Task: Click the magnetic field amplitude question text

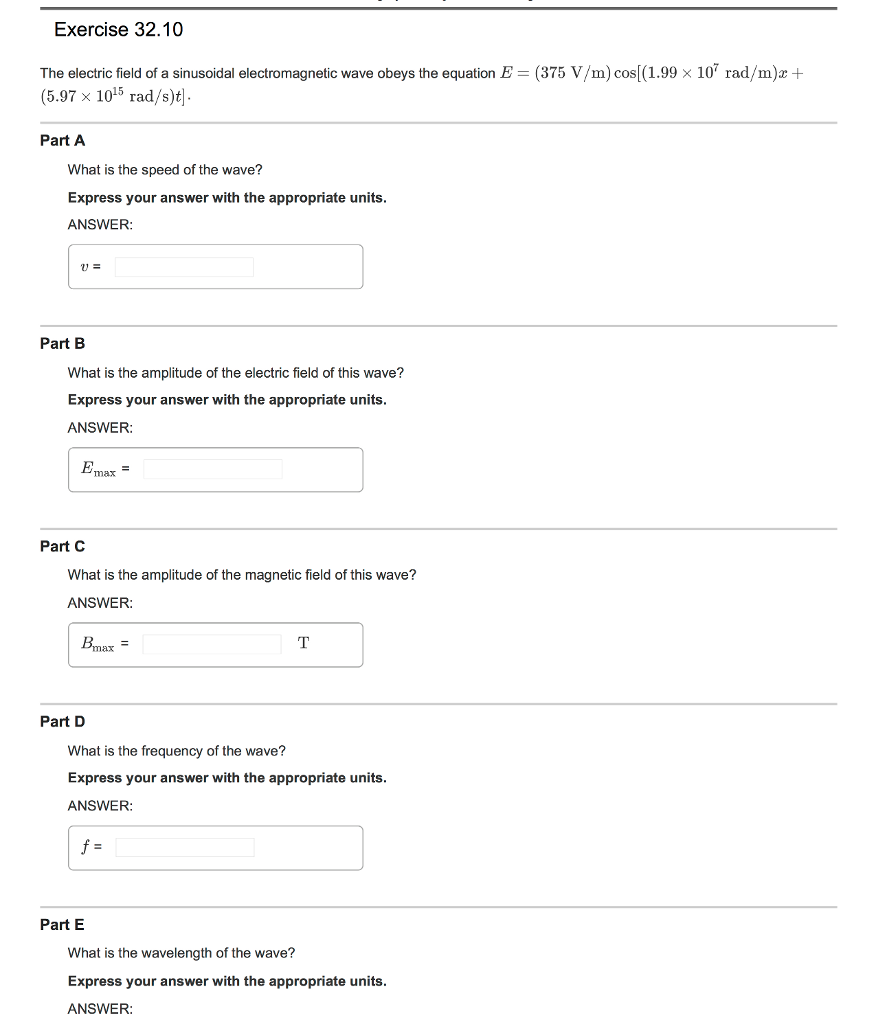Action: pyautogui.click(x=242, y=575)
